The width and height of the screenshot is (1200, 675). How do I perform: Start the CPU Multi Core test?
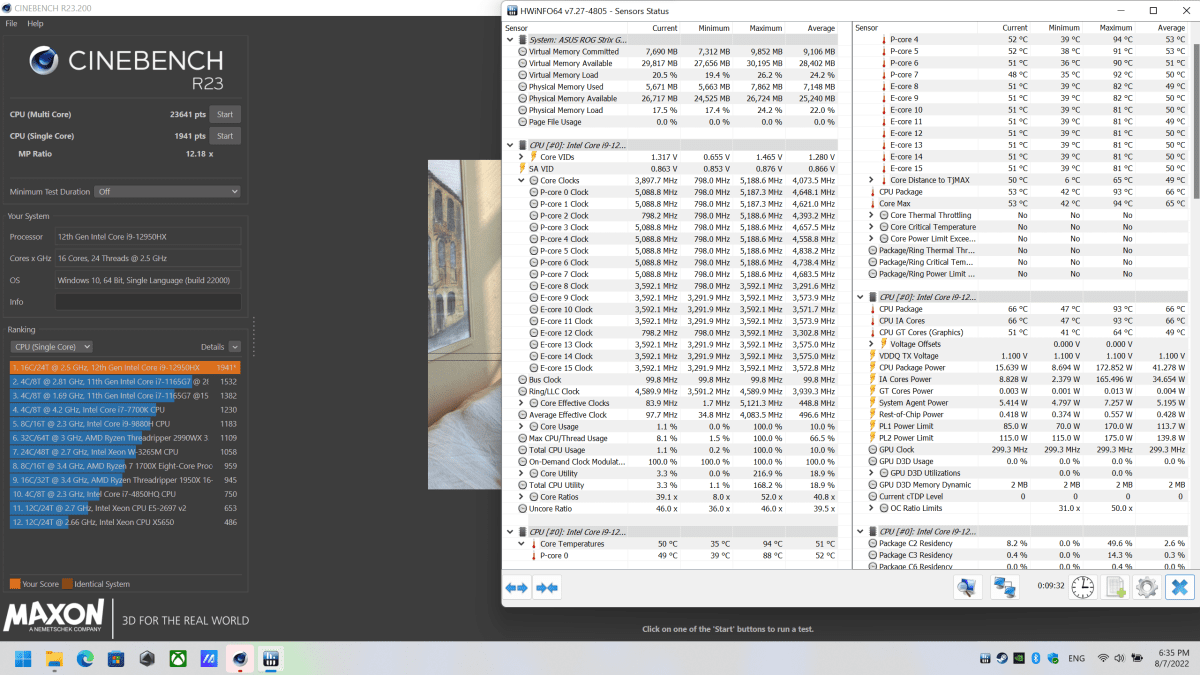pos(225,114)
